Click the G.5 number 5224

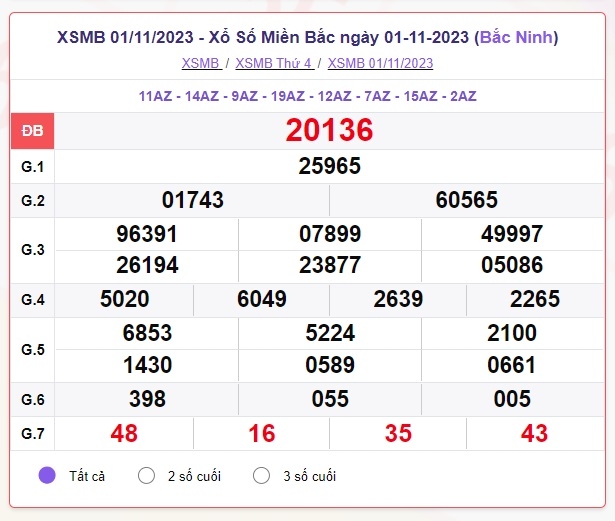coord(330,333)
